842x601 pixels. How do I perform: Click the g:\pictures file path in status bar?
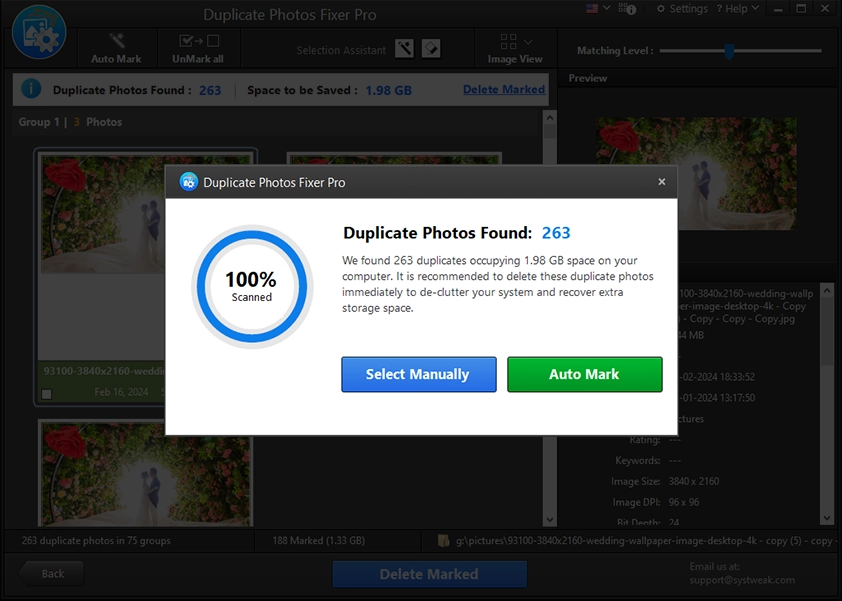click(644, 541)
